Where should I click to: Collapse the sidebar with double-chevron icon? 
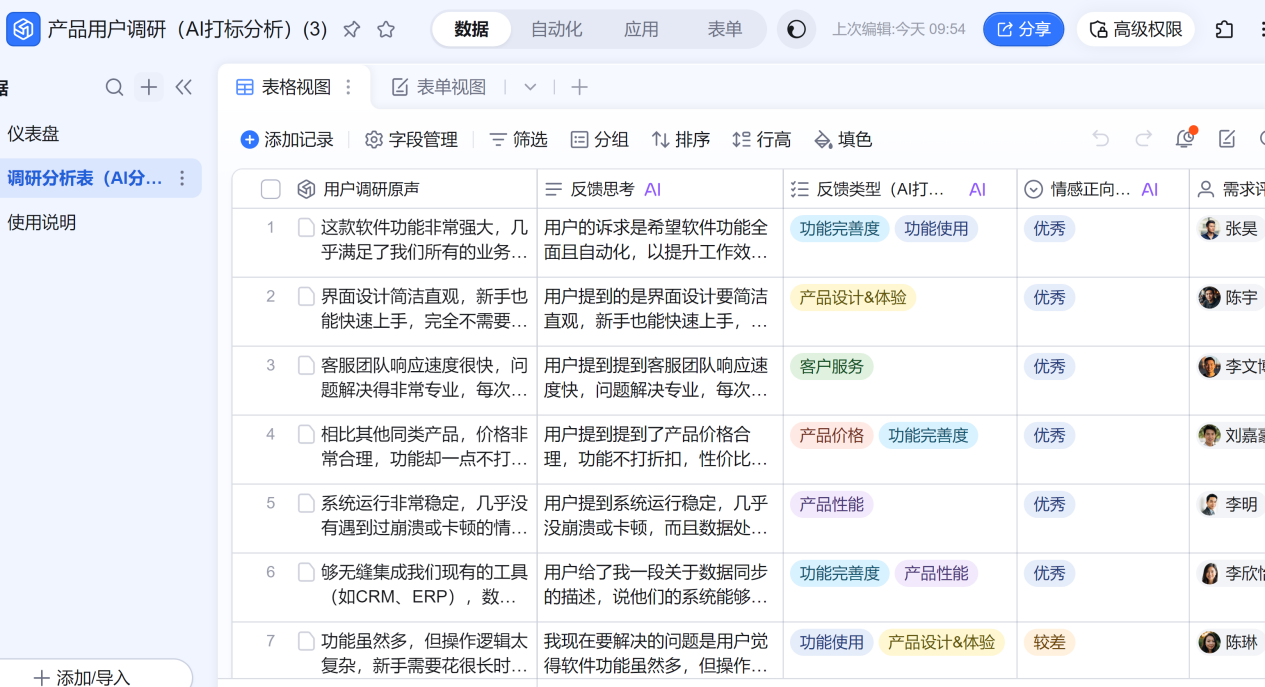point(184,88)
